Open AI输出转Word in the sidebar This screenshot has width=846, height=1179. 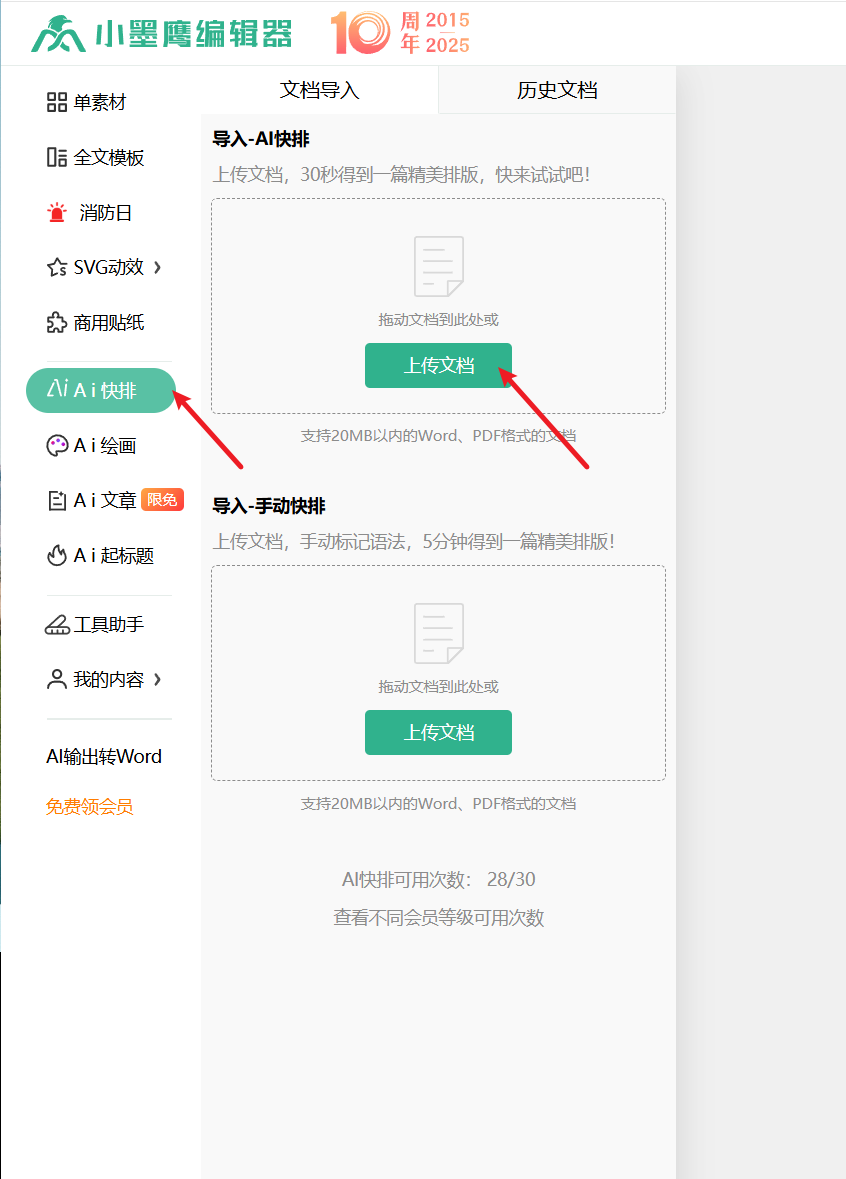(104, 757)
